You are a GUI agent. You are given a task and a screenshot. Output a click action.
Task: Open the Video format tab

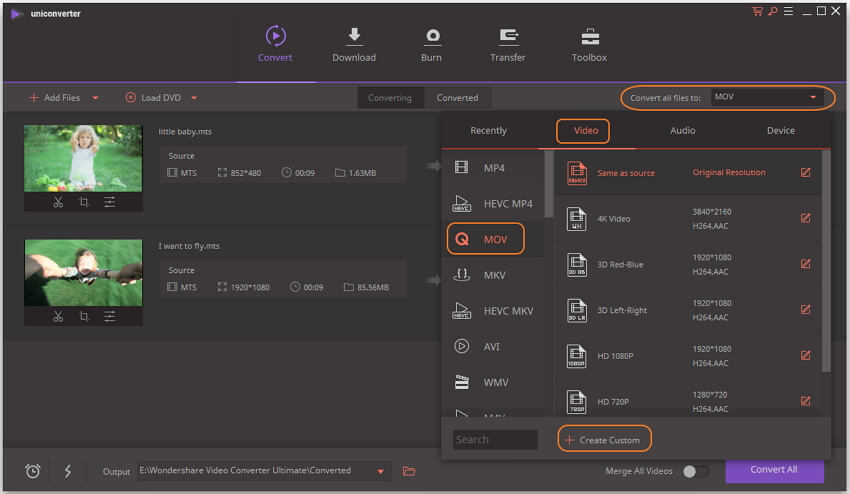click(585, 131)
